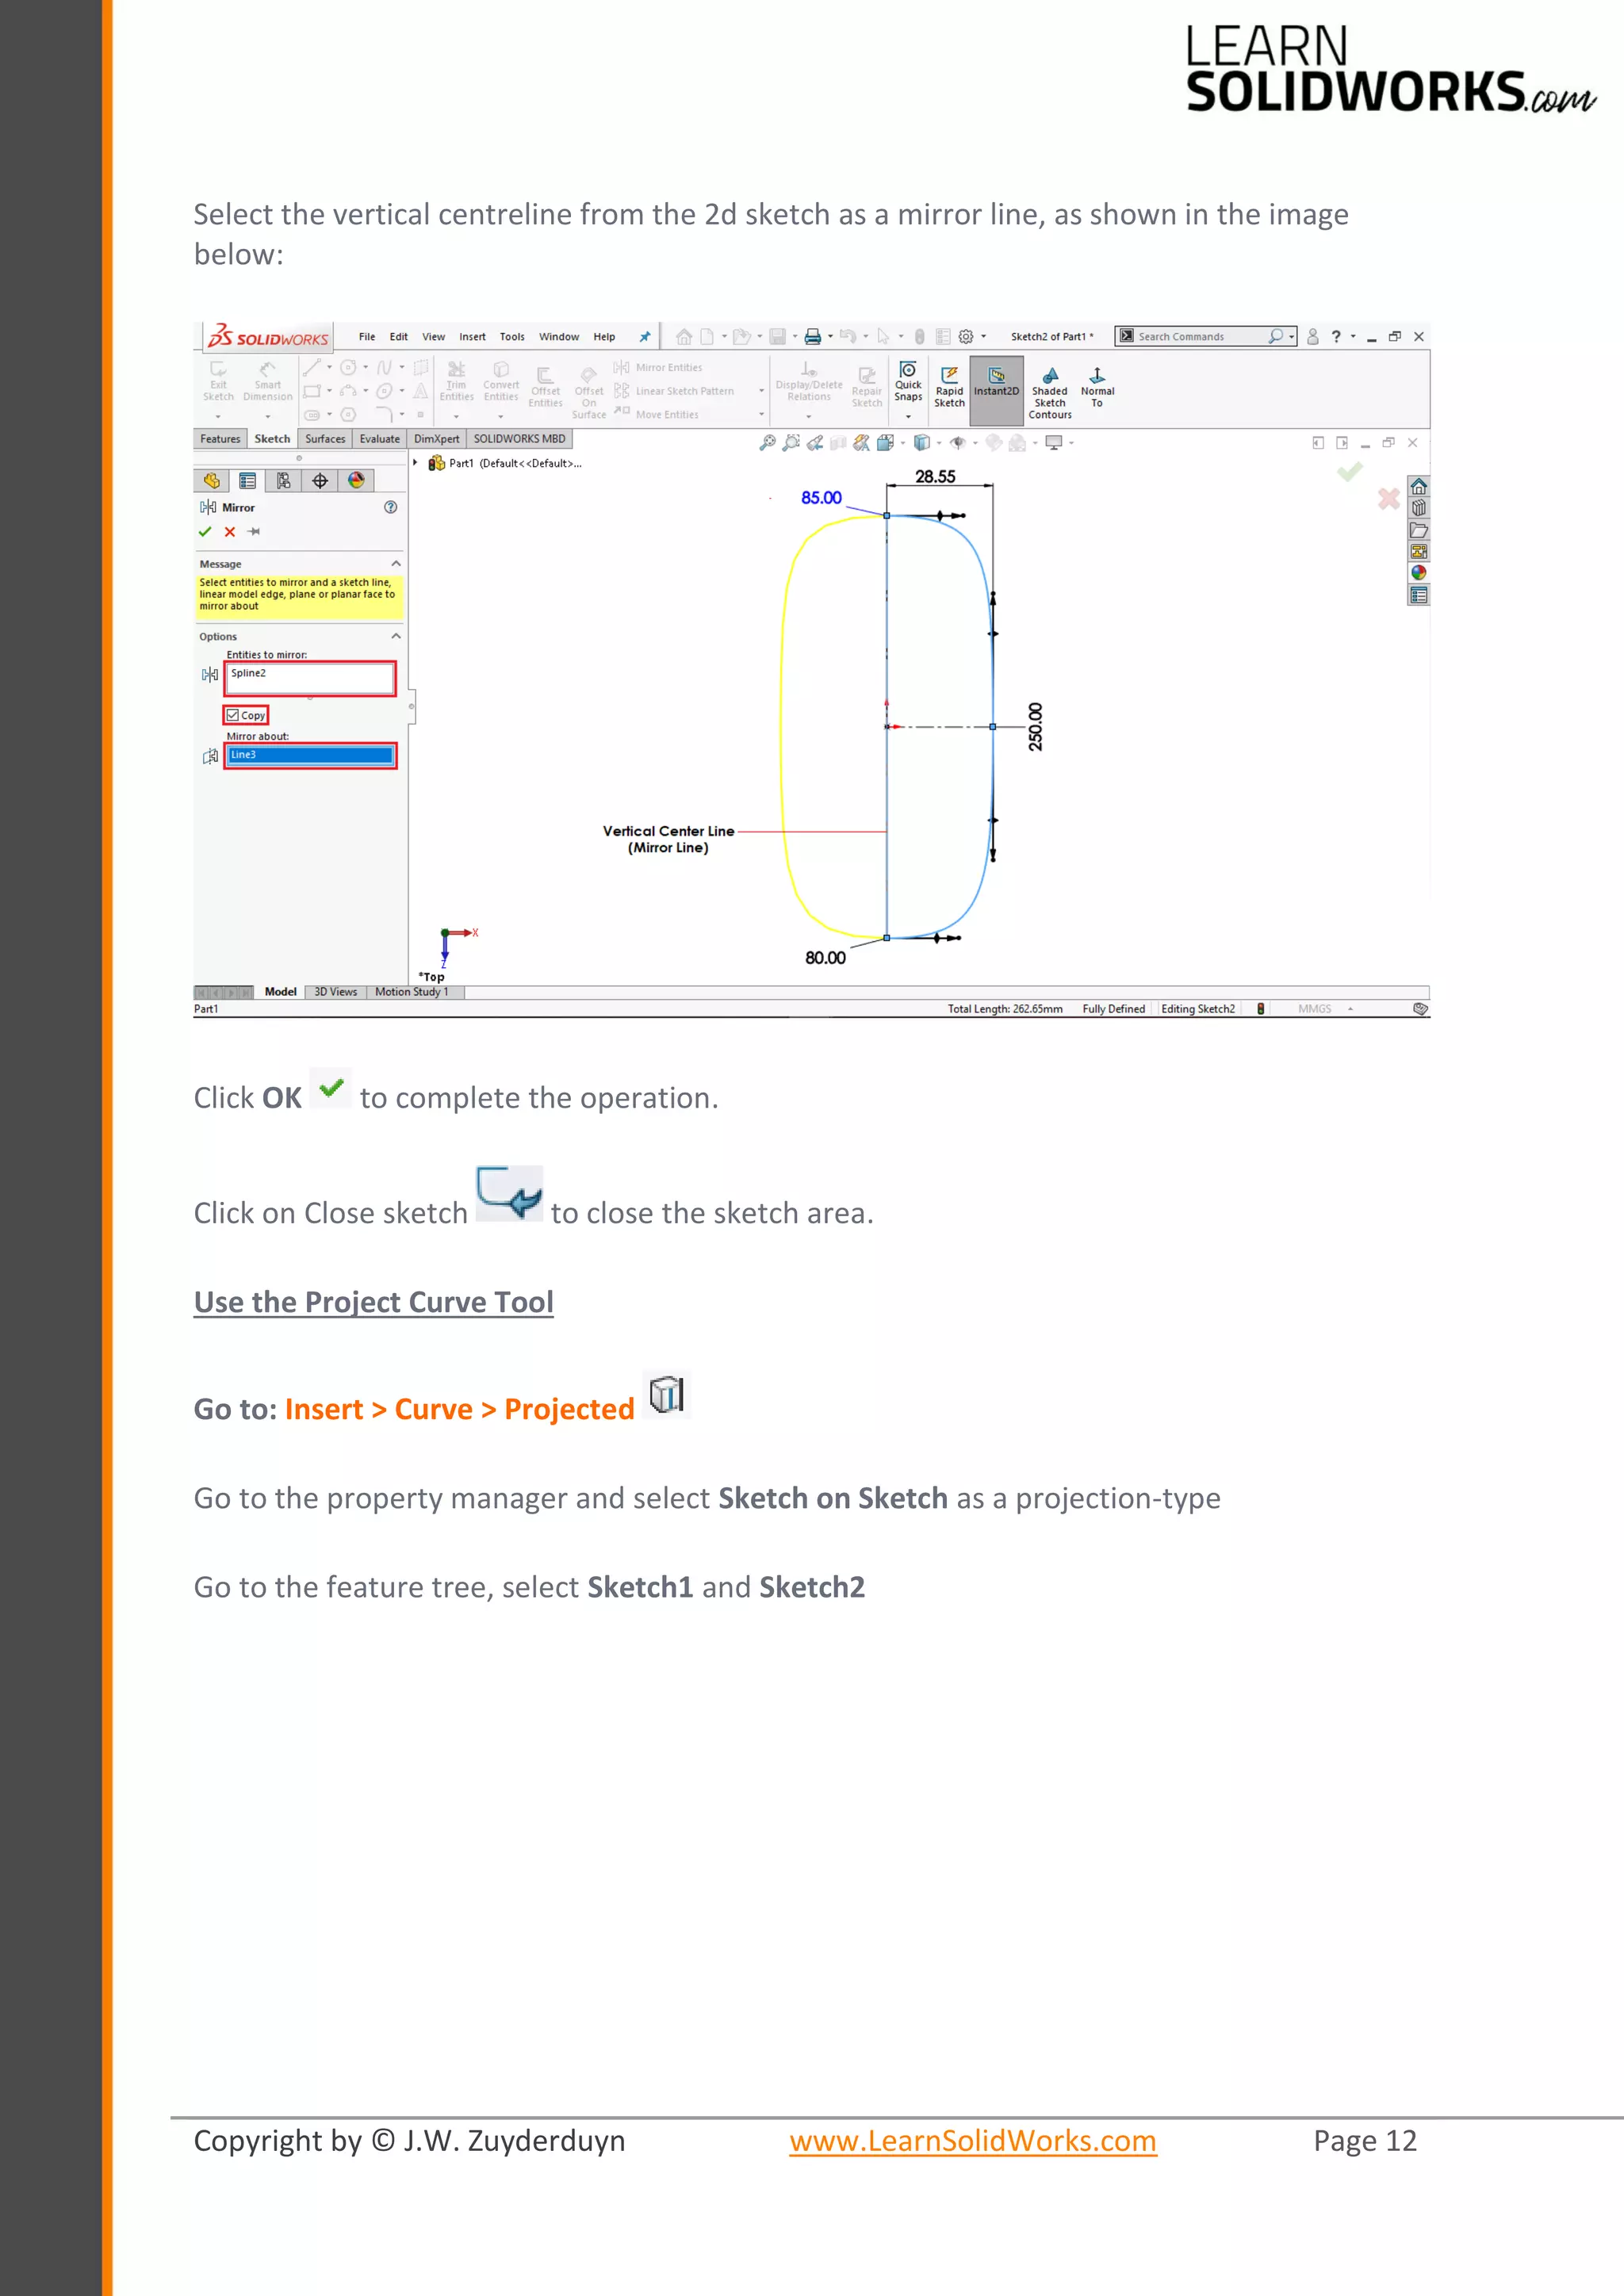This screenshot has width=1624, height=2296.
Task: Open the View menu
Action: (x=433, y=337)
